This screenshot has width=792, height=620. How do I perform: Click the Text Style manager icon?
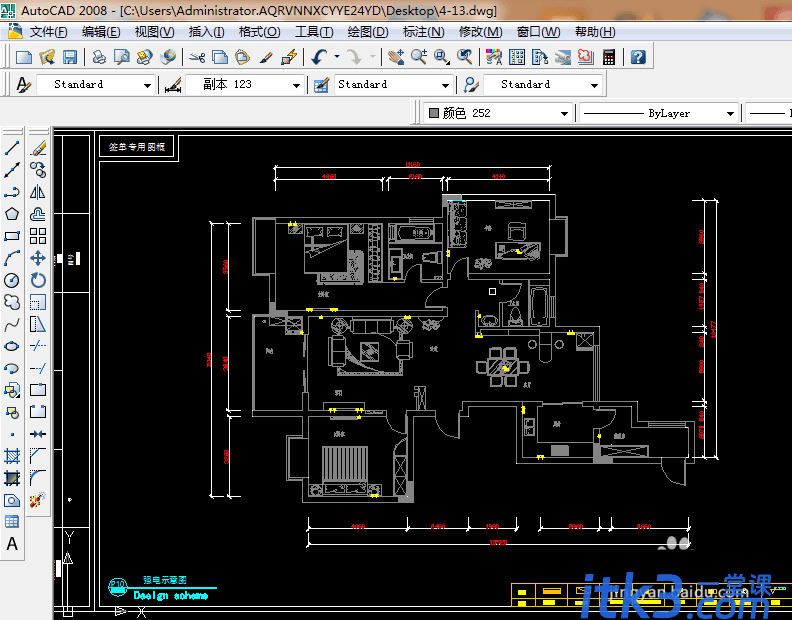(23, 84)
